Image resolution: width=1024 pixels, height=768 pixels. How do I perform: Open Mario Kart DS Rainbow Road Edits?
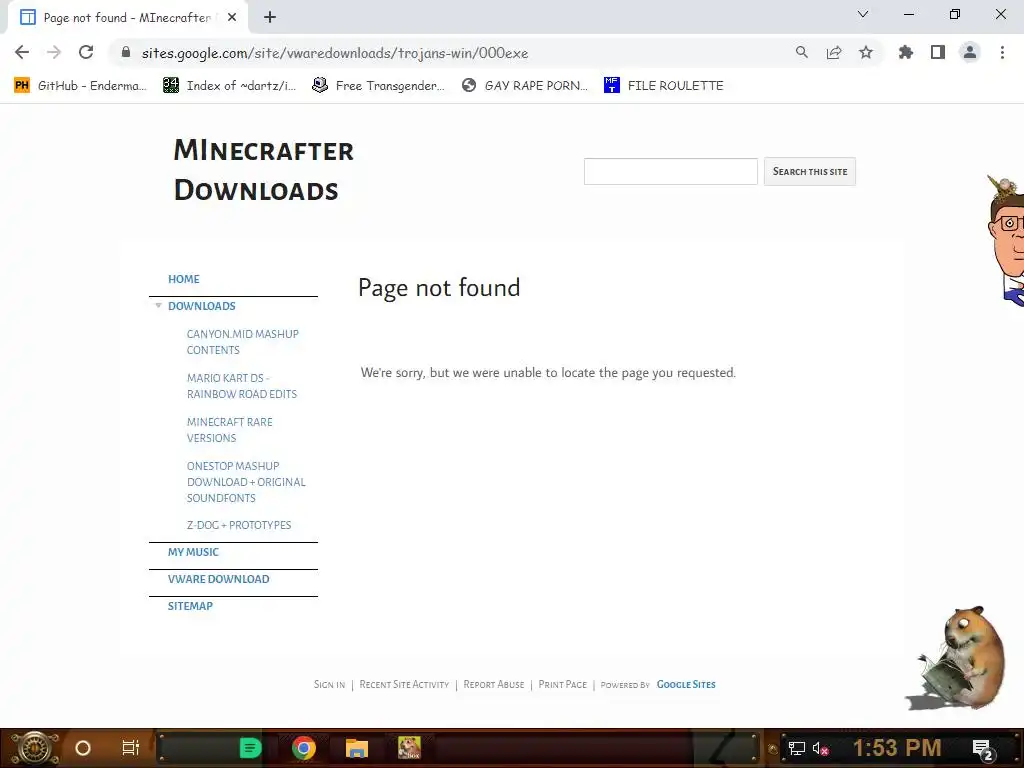tap(242, 386)
